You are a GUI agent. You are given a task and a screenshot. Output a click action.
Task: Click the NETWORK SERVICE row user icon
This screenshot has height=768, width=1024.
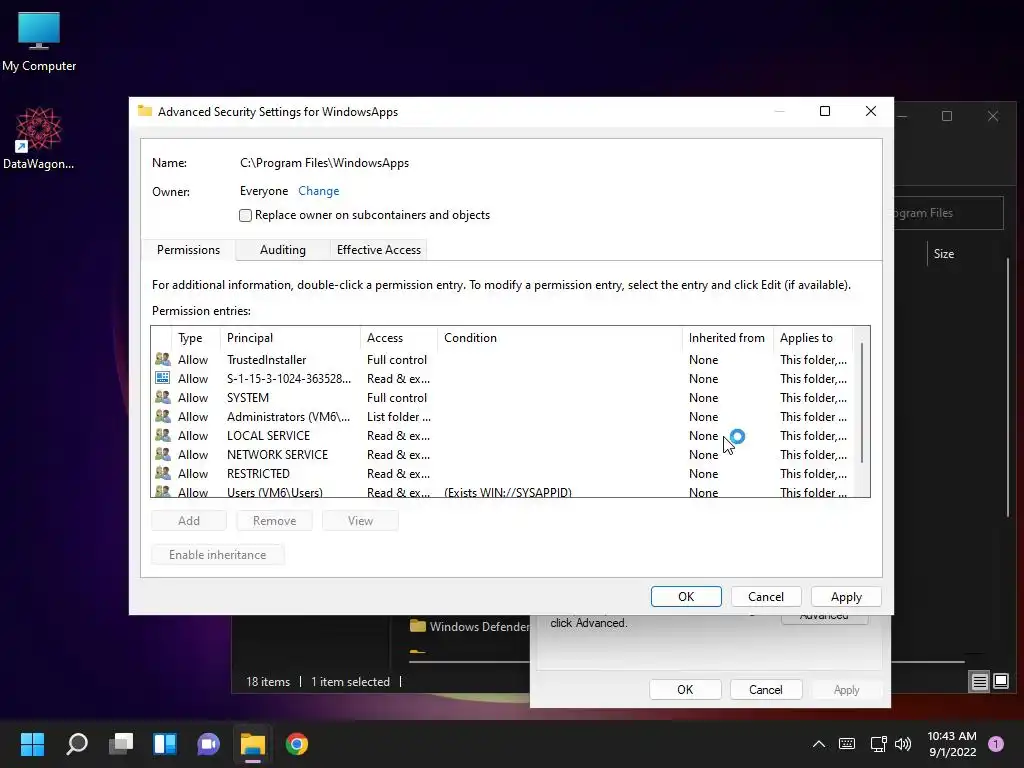163,454
